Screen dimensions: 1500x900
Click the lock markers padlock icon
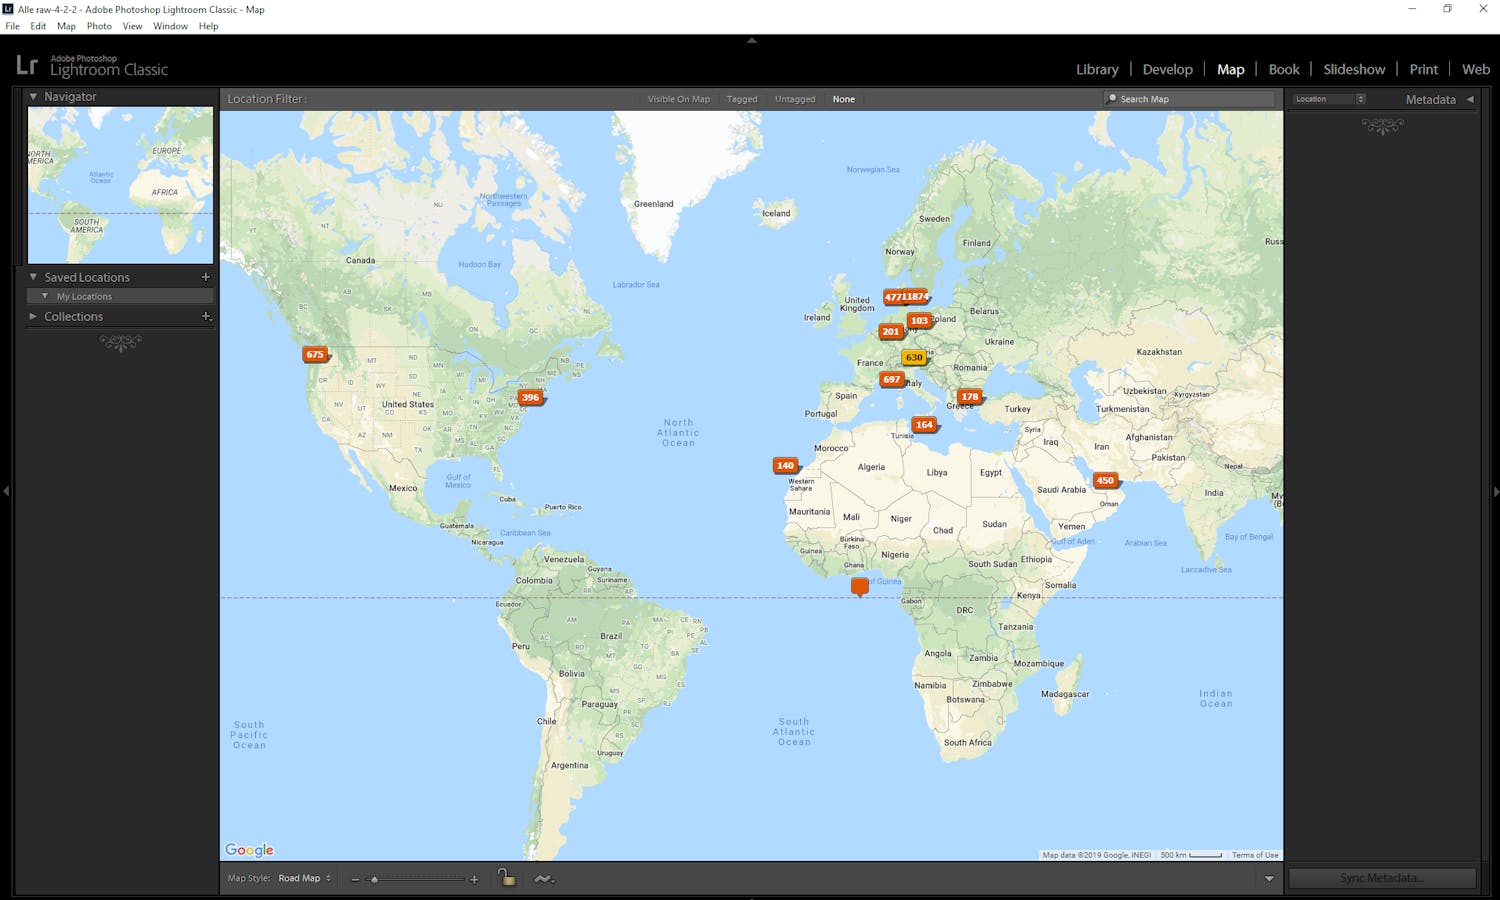(507, 878)
